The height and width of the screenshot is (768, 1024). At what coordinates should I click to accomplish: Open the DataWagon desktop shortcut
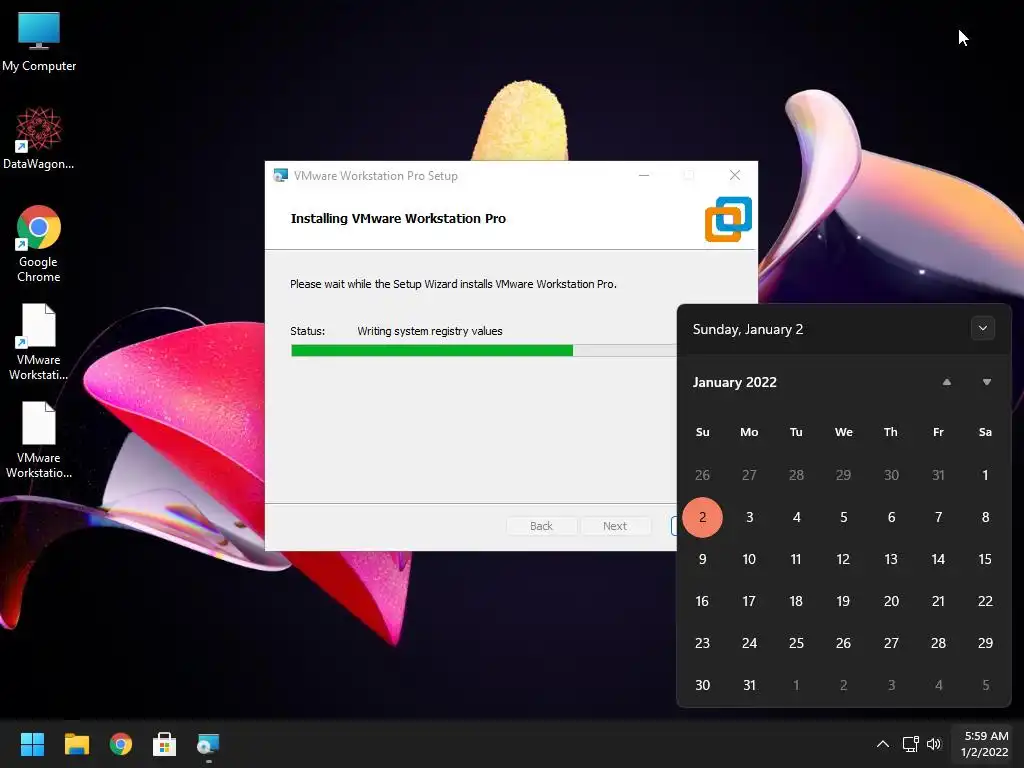click(39, 138)
